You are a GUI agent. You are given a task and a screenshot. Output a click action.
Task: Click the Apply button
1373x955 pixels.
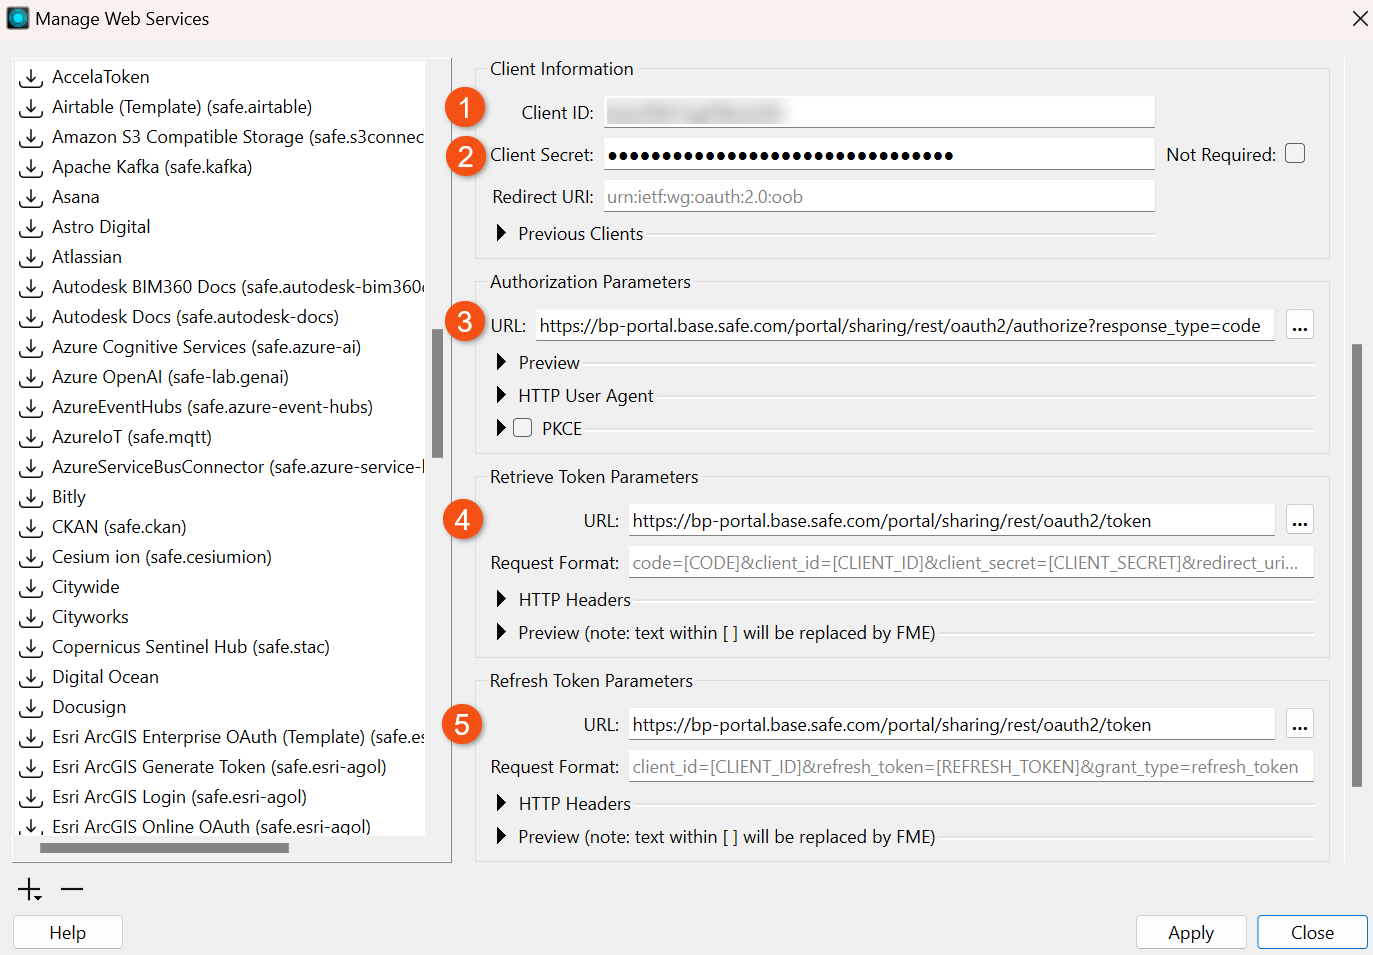click(1191, 932)
